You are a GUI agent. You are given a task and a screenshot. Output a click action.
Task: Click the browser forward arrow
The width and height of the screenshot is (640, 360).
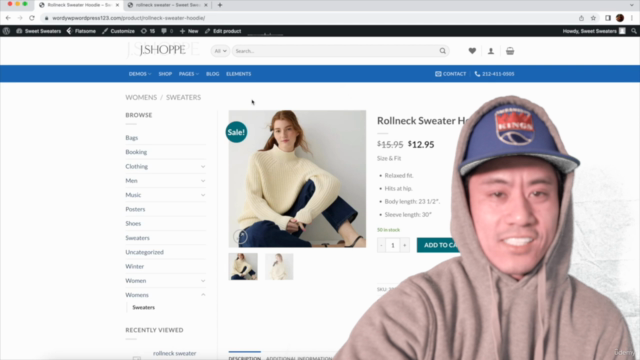pyautogui.click(x=20, y=18)
